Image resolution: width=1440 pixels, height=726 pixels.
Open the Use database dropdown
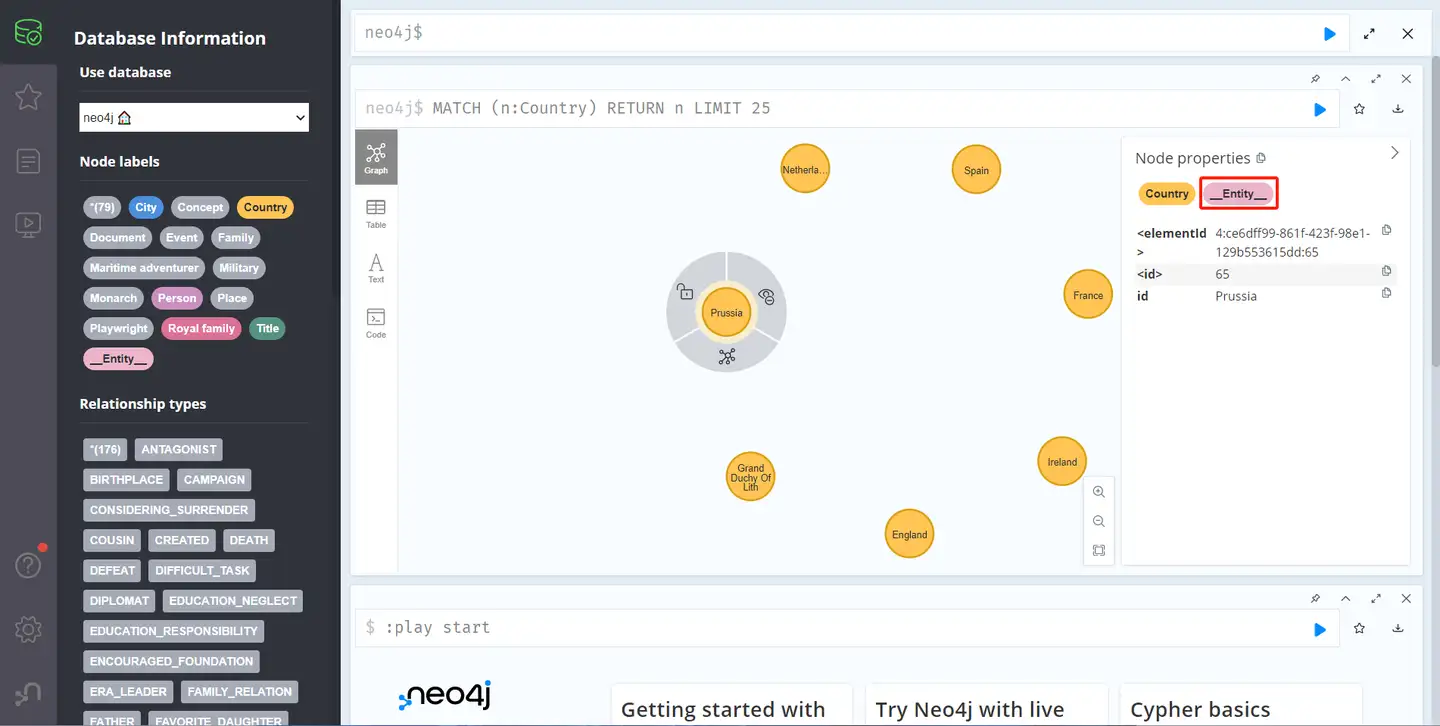pos(194,117)
